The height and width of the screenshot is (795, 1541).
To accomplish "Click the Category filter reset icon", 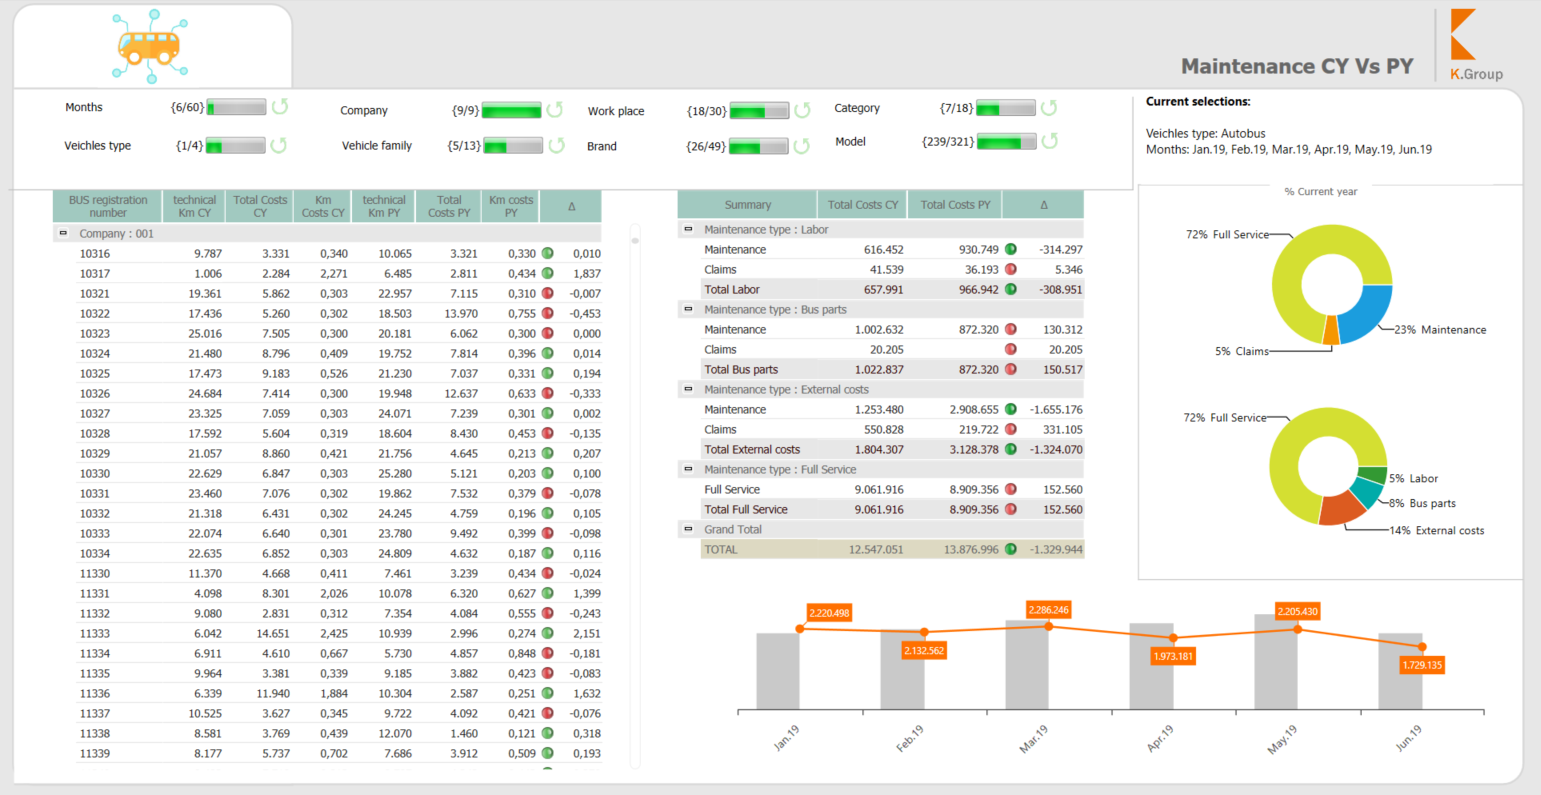I will [1049, 108].
